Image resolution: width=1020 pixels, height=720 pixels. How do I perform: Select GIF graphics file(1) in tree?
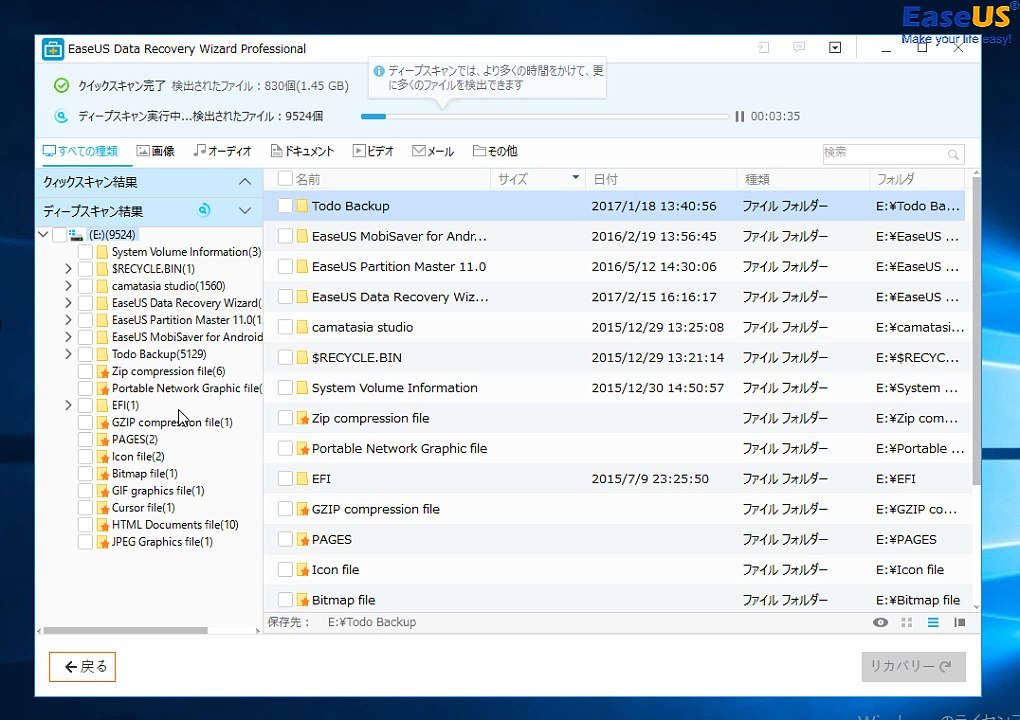(x=158, y=490)
